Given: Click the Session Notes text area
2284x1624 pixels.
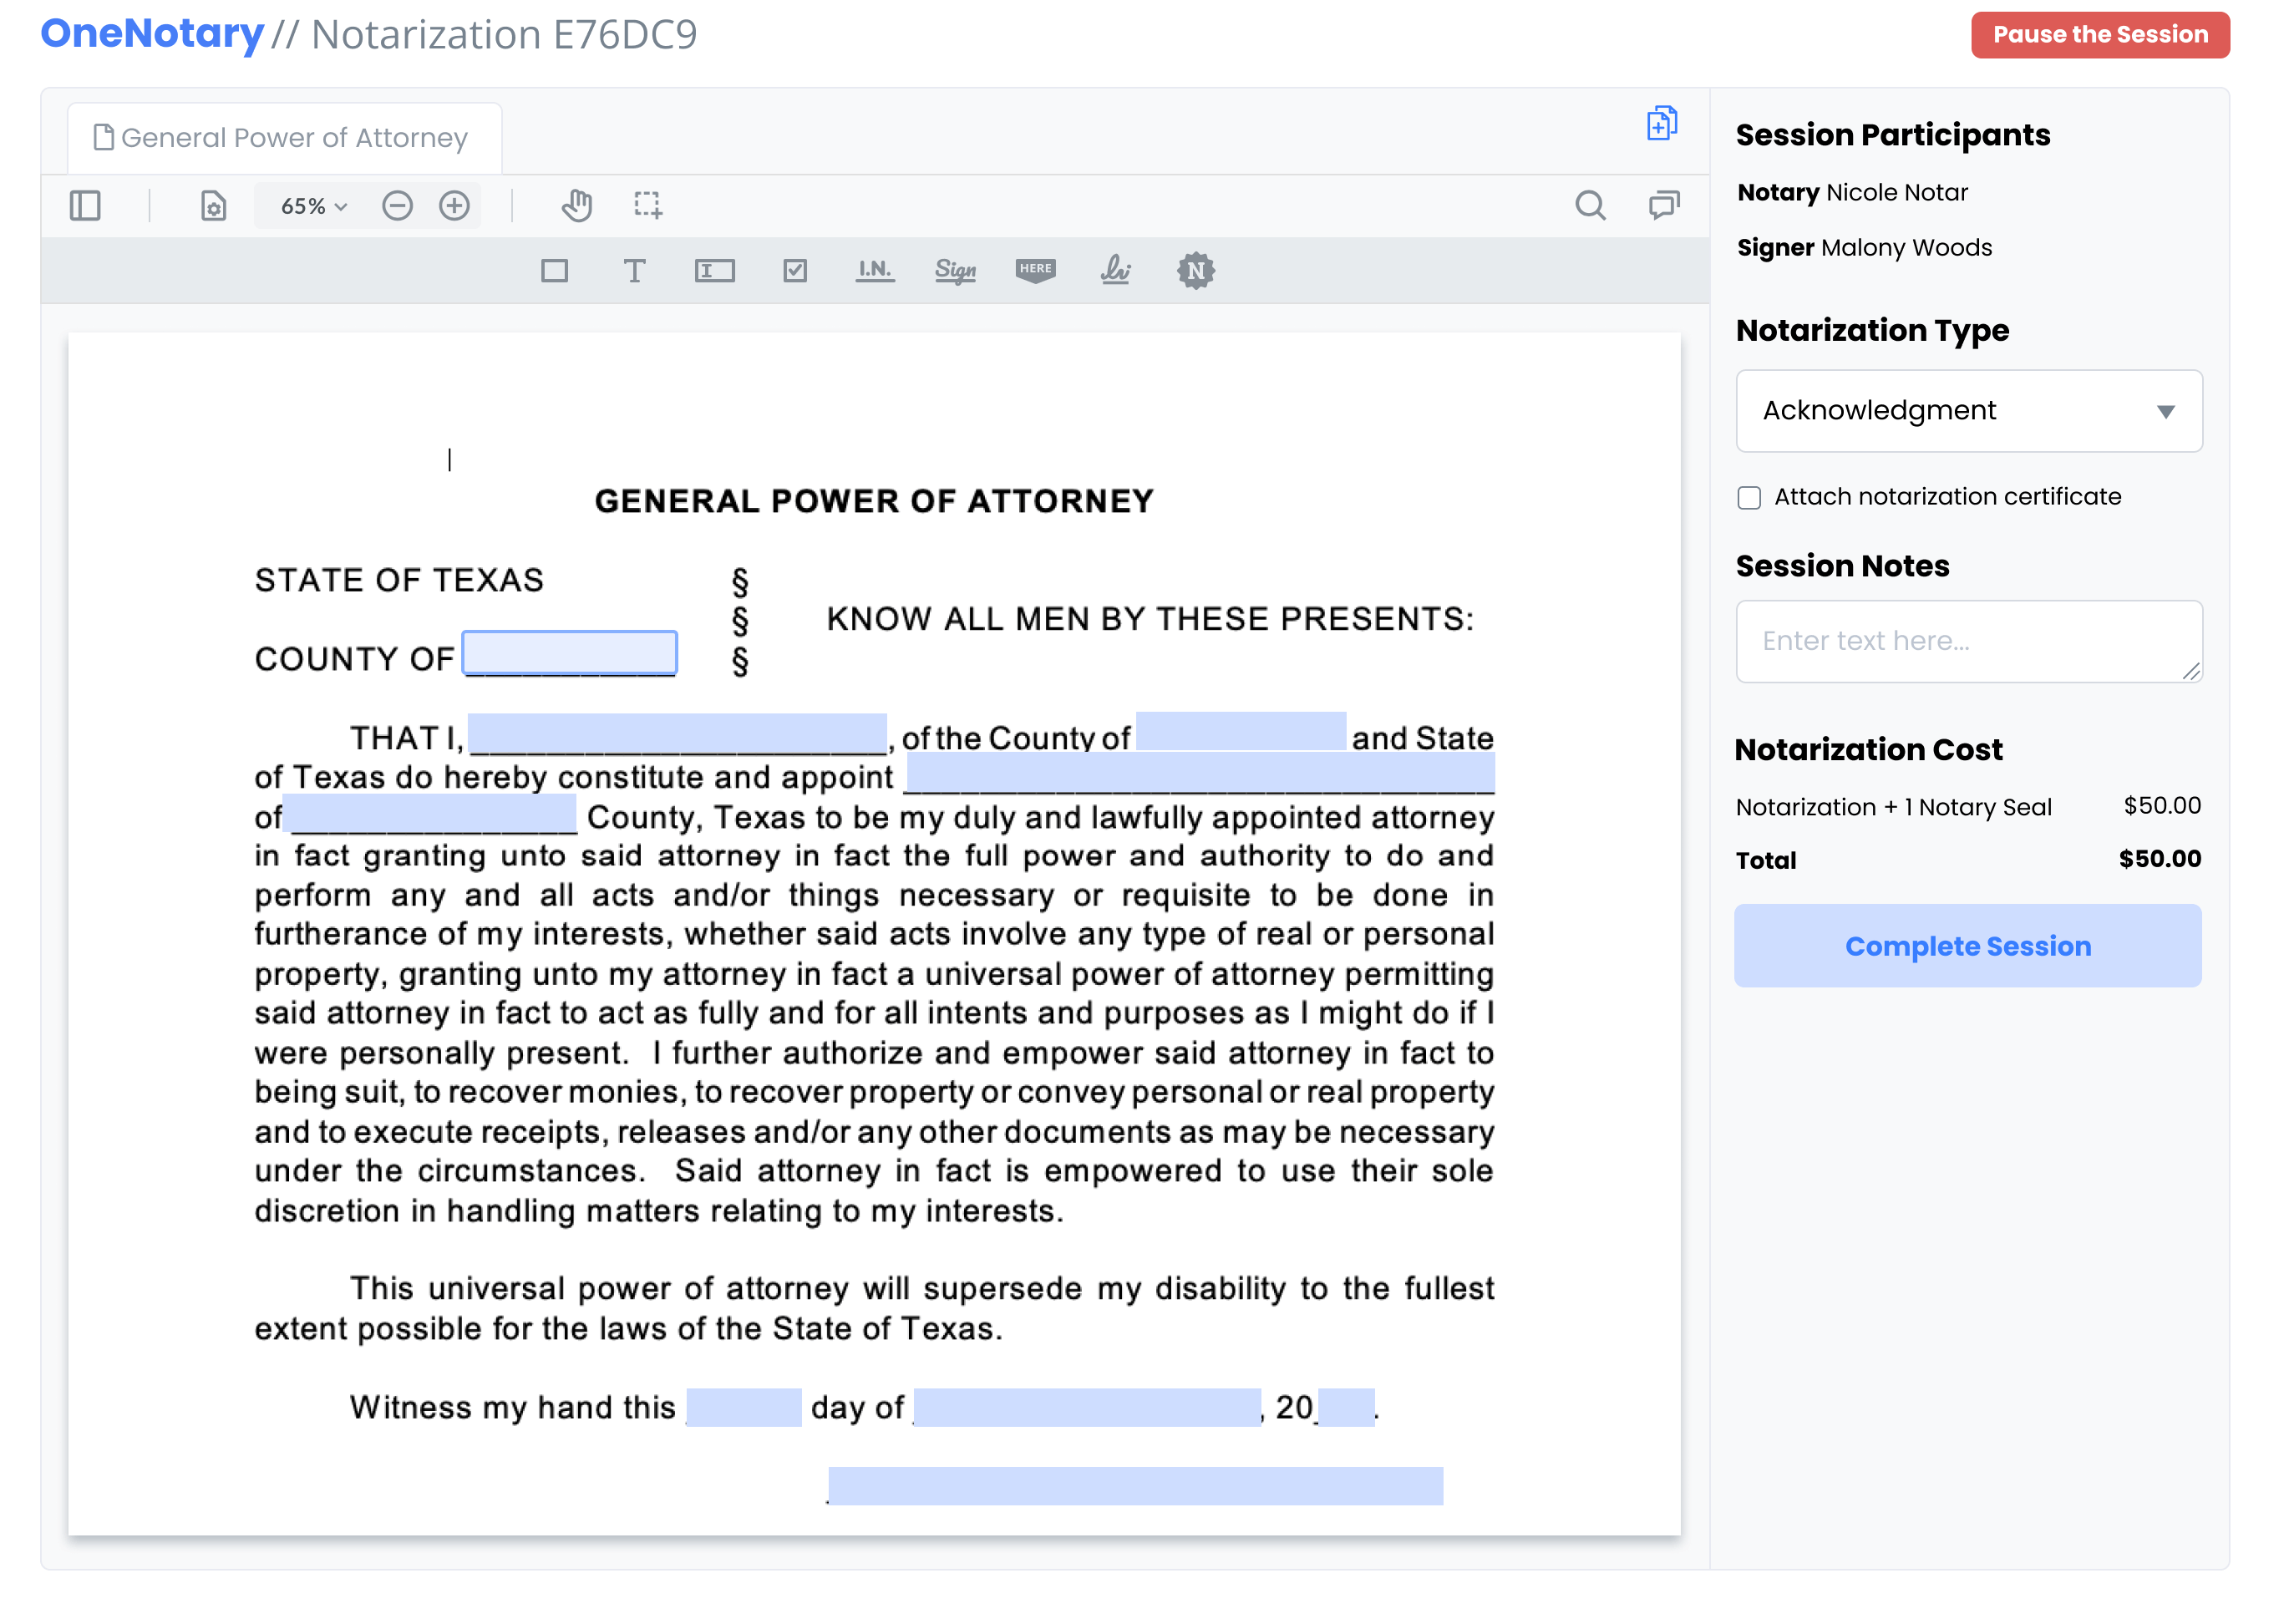Looking at the screenshot, I should coord(1967,641).
